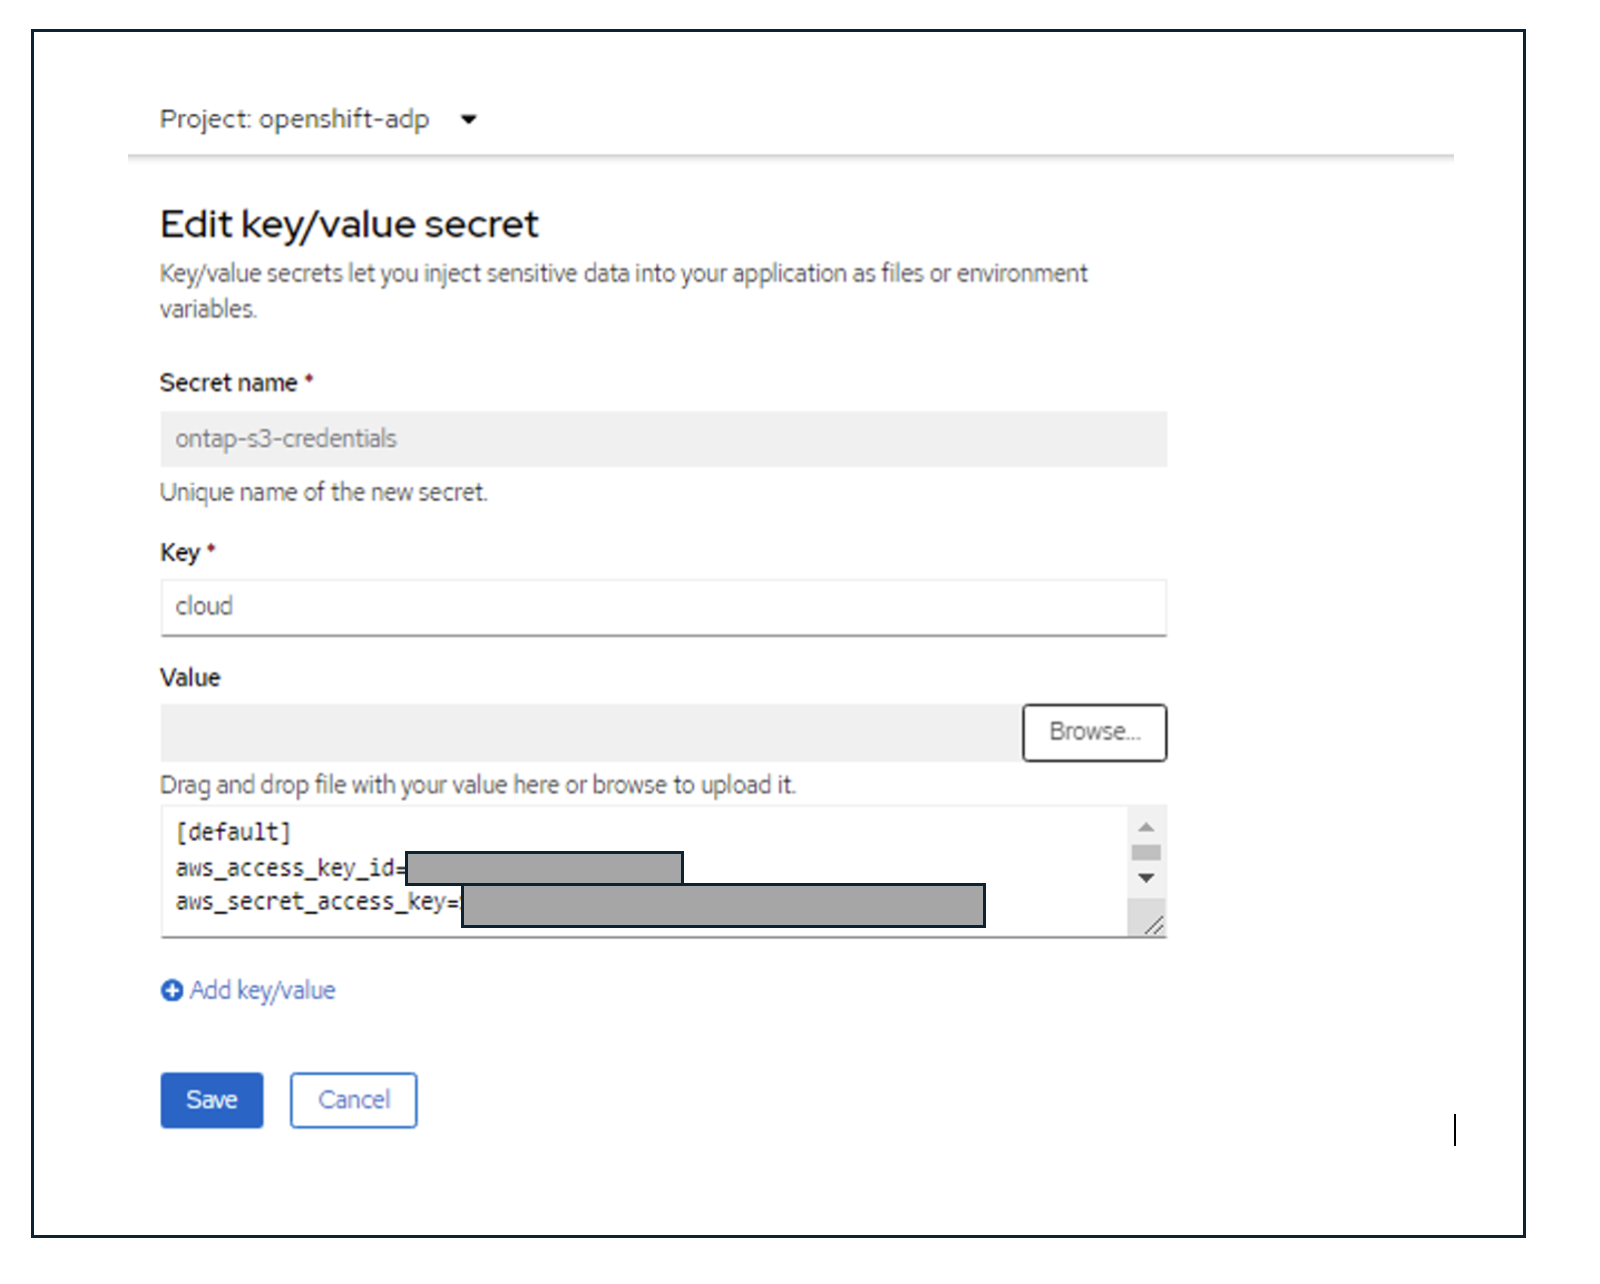Viewport: 1600px width, 1284px height.
Task: Click the Project: openshift-adp selector text
Action: point(294,119)
